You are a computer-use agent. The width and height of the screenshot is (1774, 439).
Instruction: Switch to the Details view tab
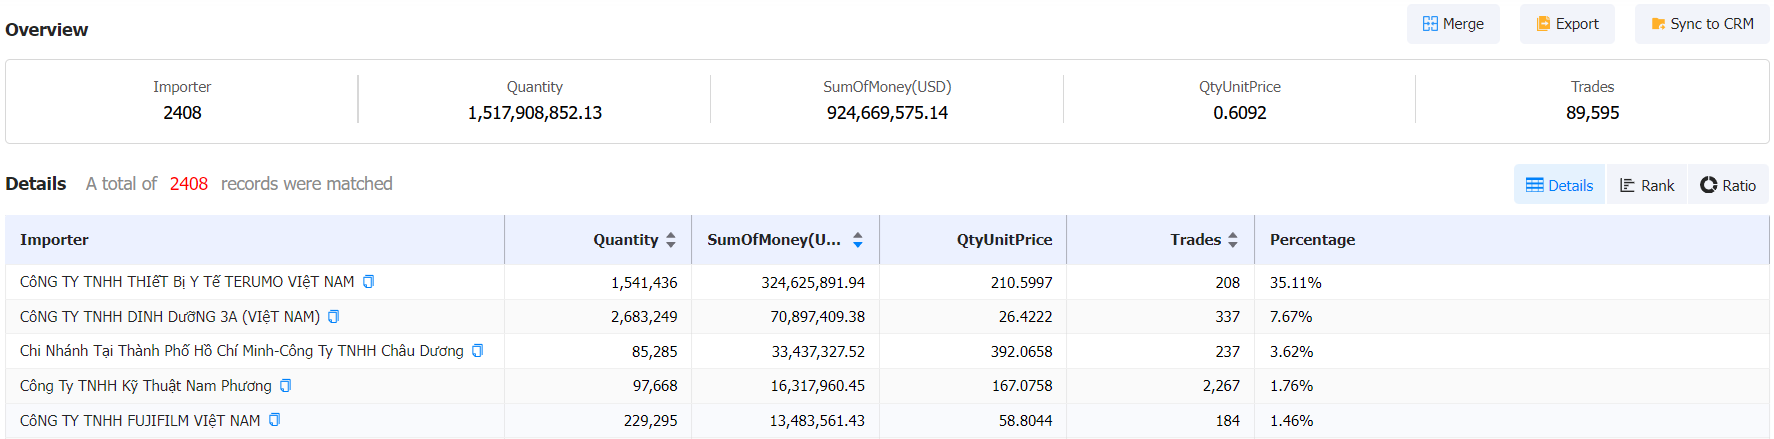click(x=1559, y=185)
